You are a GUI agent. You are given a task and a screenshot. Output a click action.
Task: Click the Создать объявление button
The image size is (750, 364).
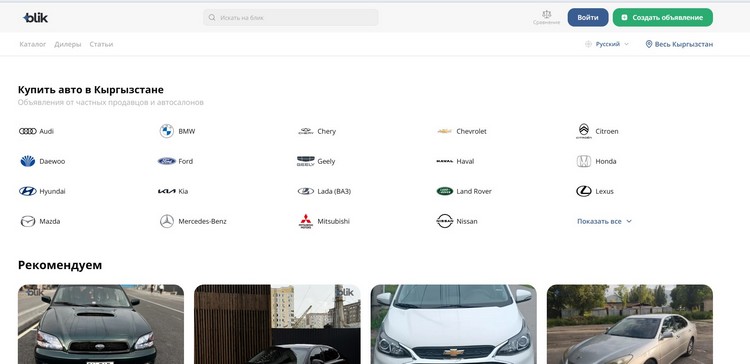pos(662,17)
